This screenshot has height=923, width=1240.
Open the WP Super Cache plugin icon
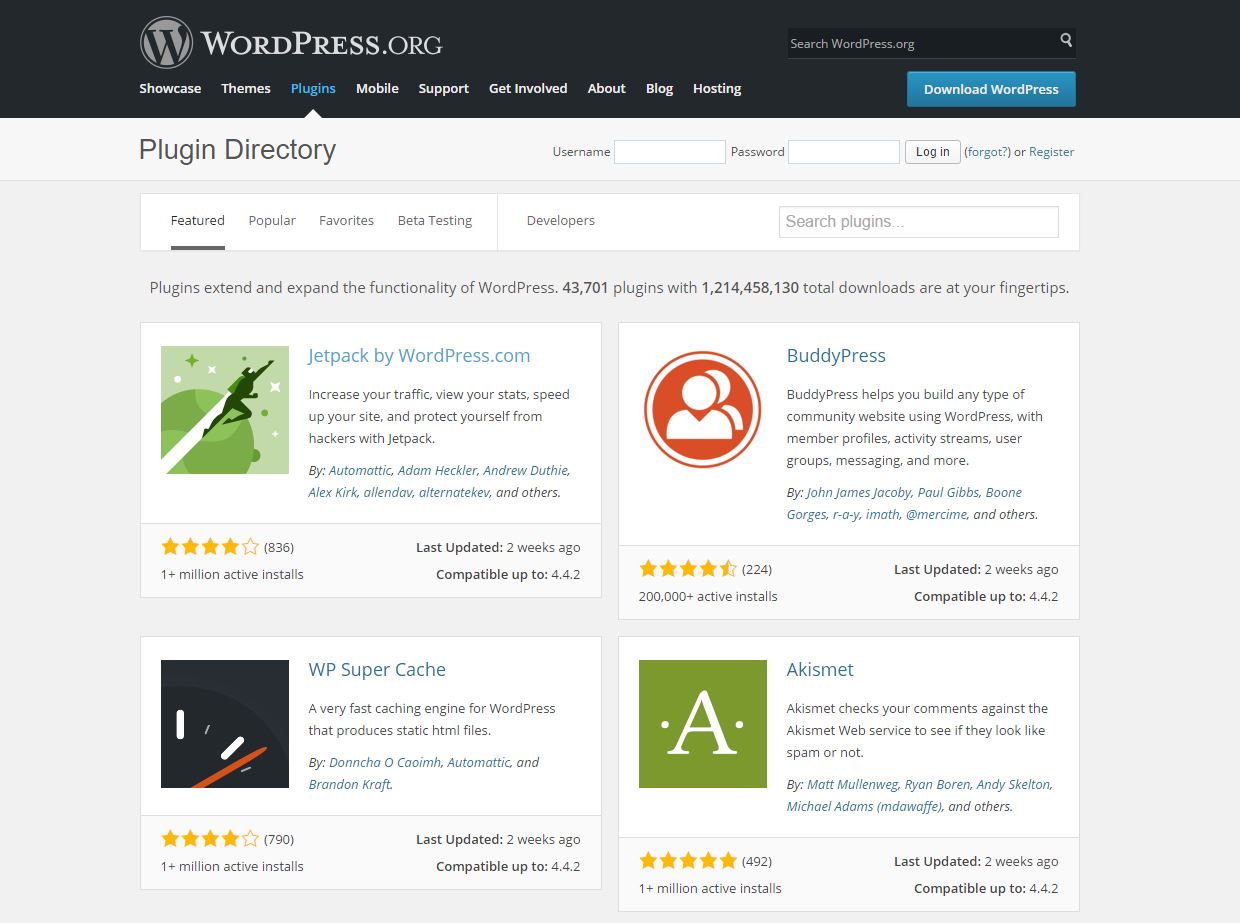coord(225,724)
